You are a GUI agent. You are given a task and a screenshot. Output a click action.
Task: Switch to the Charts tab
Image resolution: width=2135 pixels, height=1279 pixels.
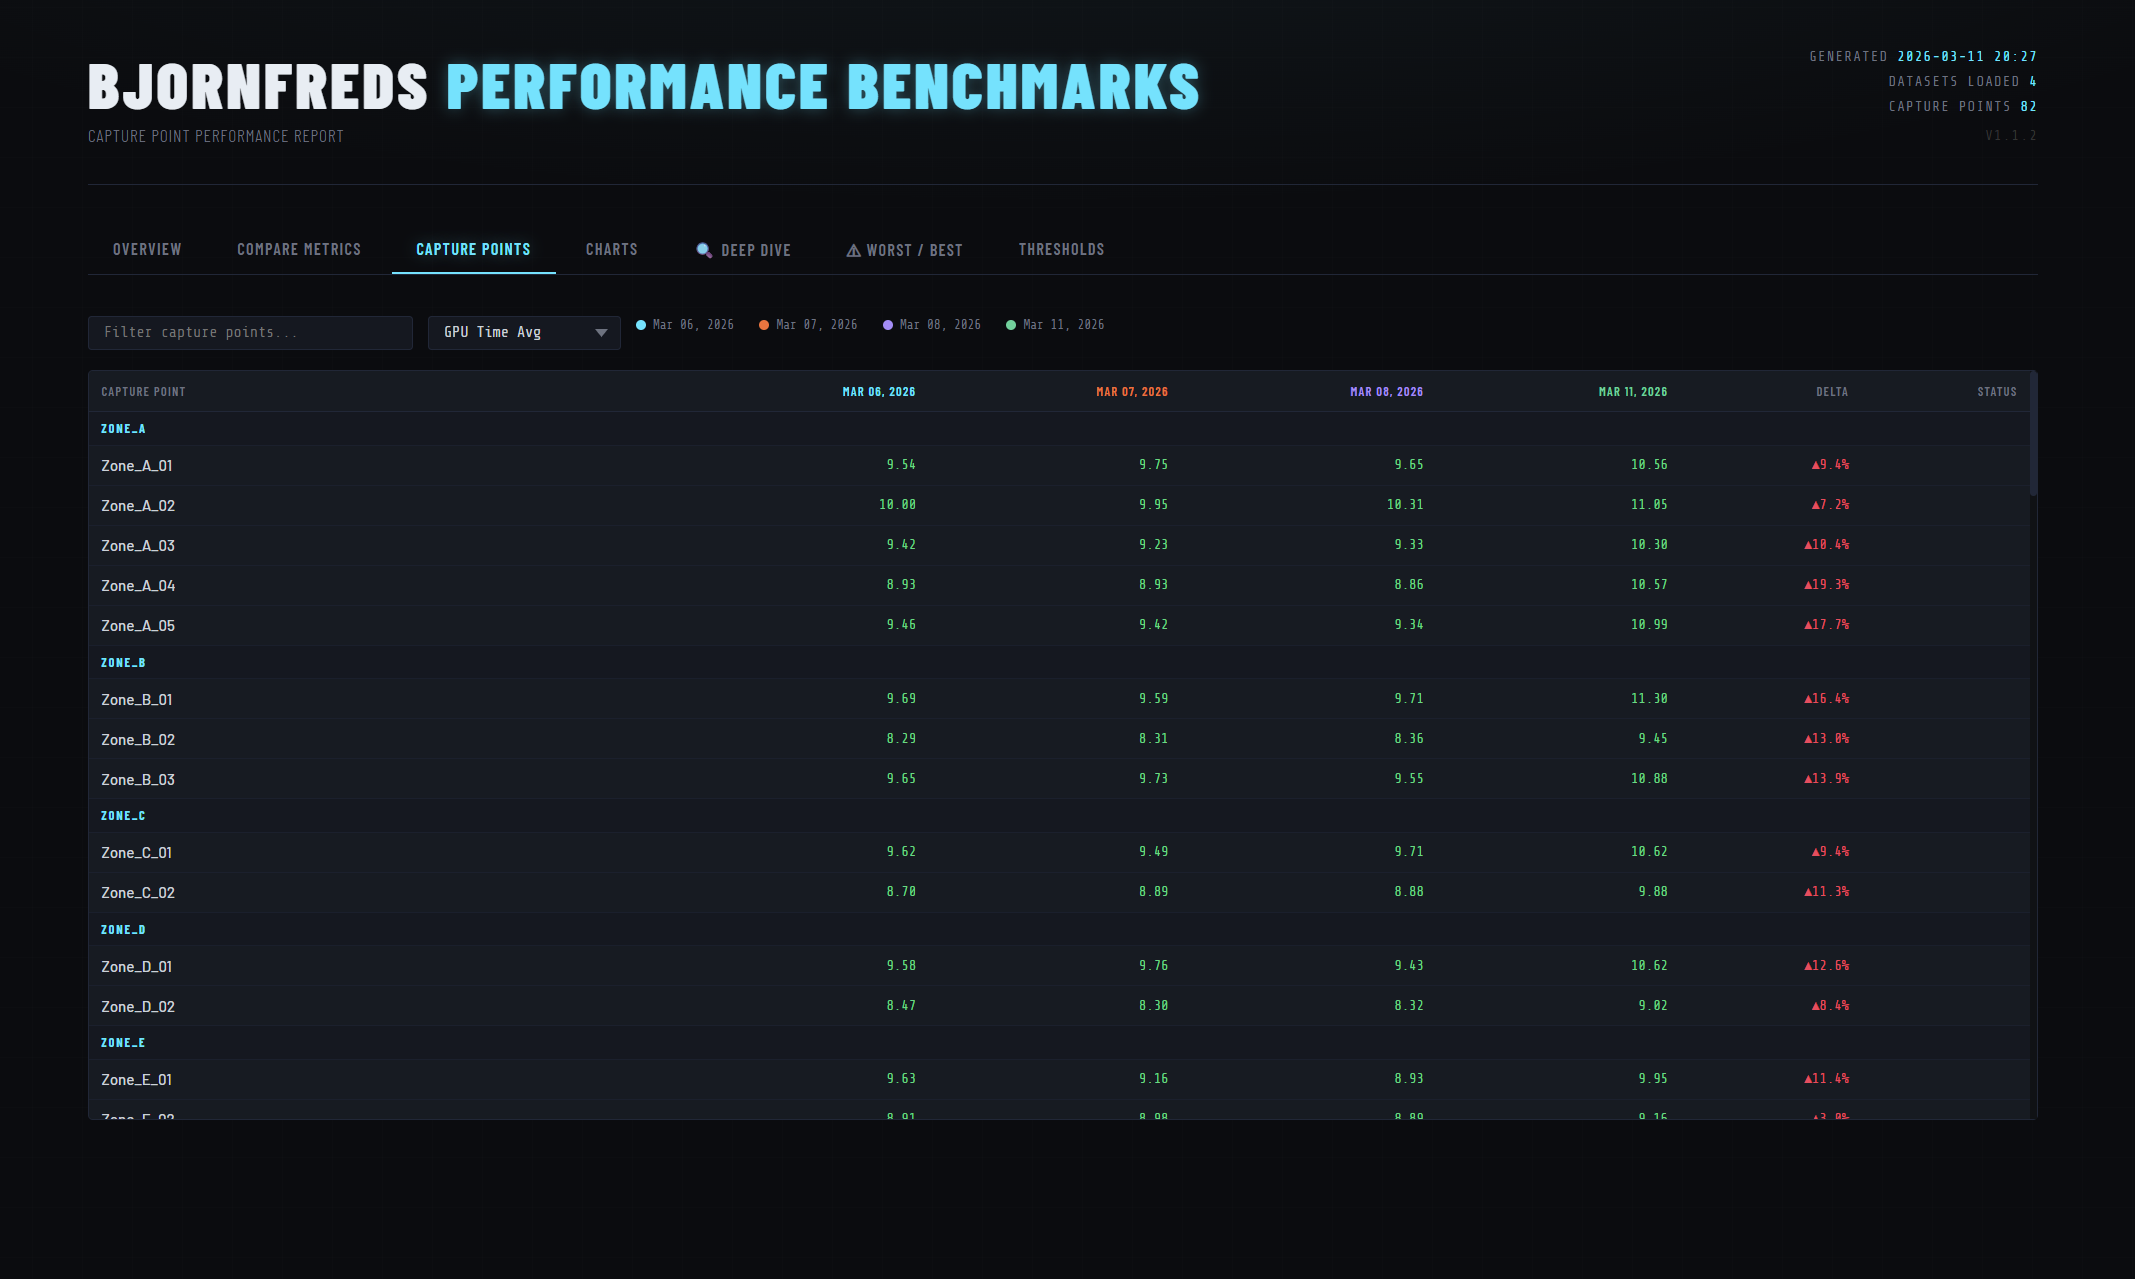[611, 249]
